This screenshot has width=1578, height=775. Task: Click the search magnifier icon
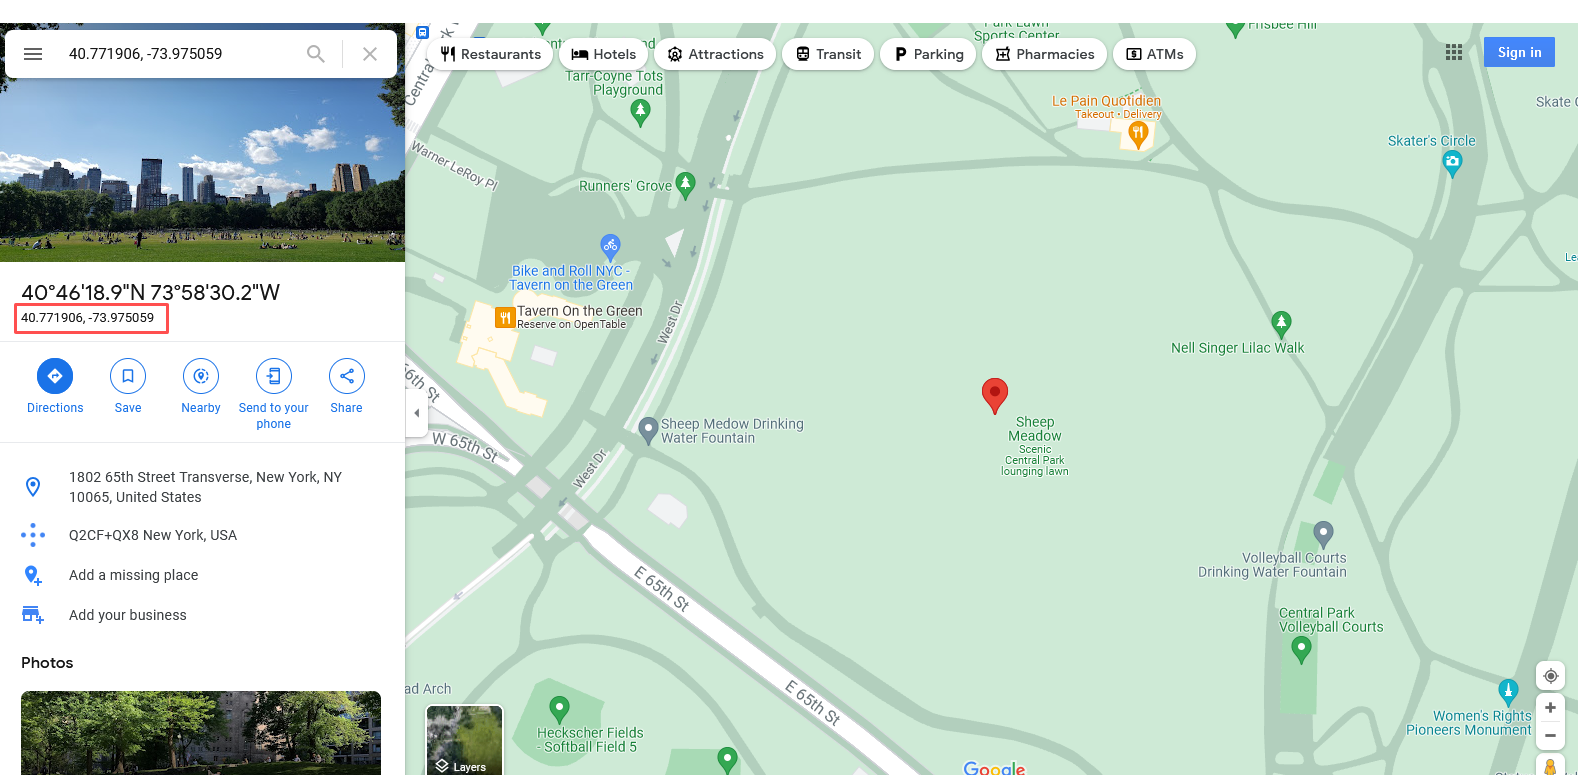[x=316, y=54]
